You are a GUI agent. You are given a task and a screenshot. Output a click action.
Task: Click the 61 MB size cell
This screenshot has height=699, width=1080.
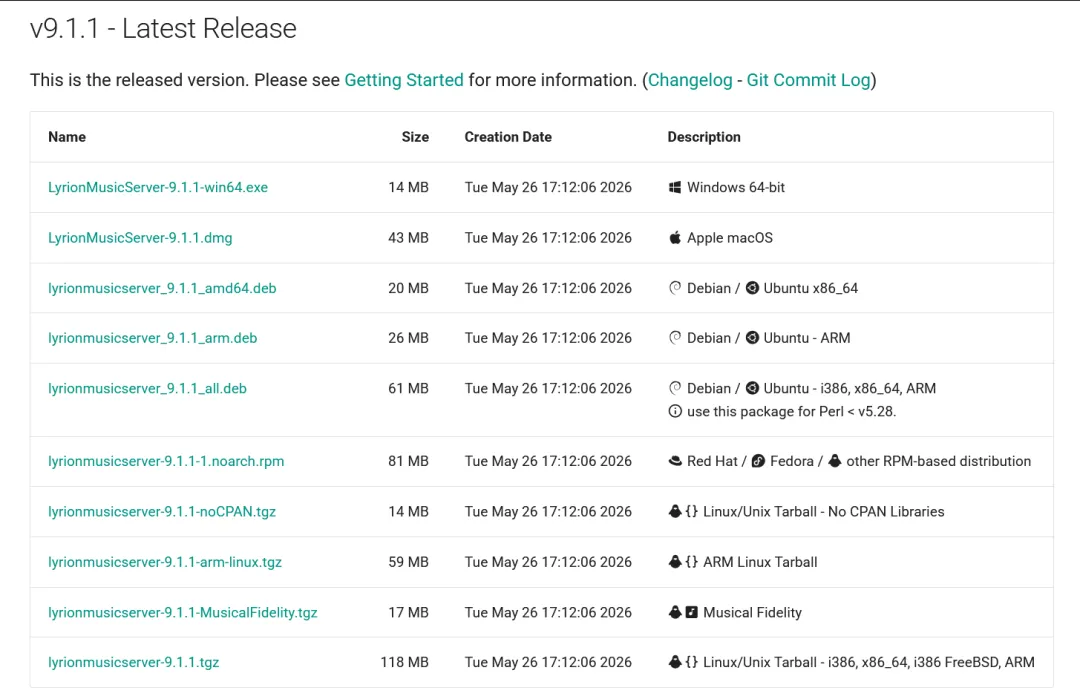coord(408,388)
